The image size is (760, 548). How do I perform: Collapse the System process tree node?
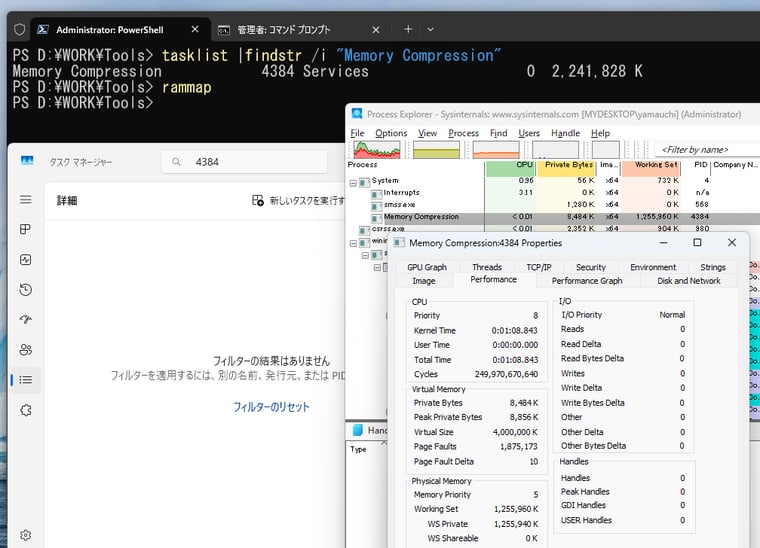353,183
